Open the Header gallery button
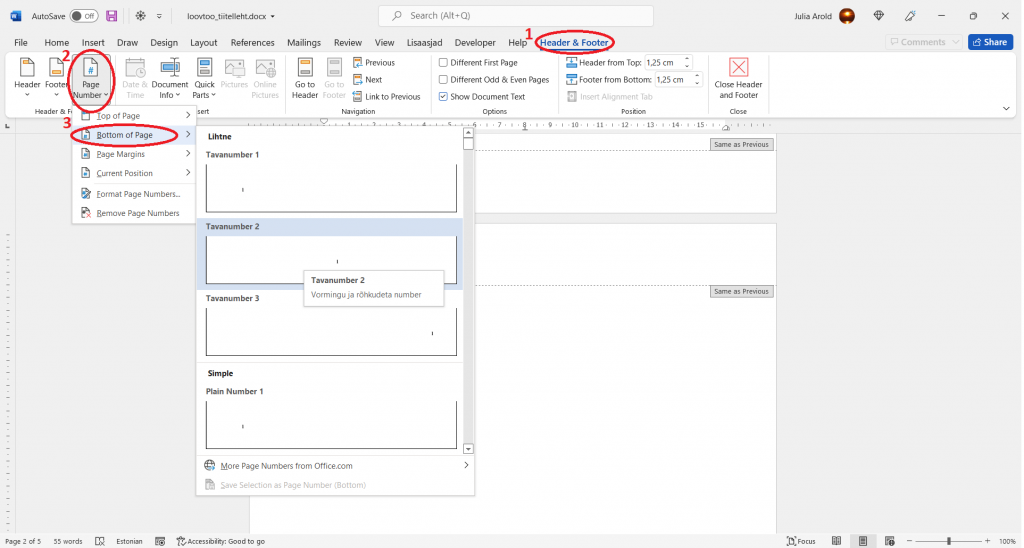This screenshot has height=548, width=1024. point(27,78)
